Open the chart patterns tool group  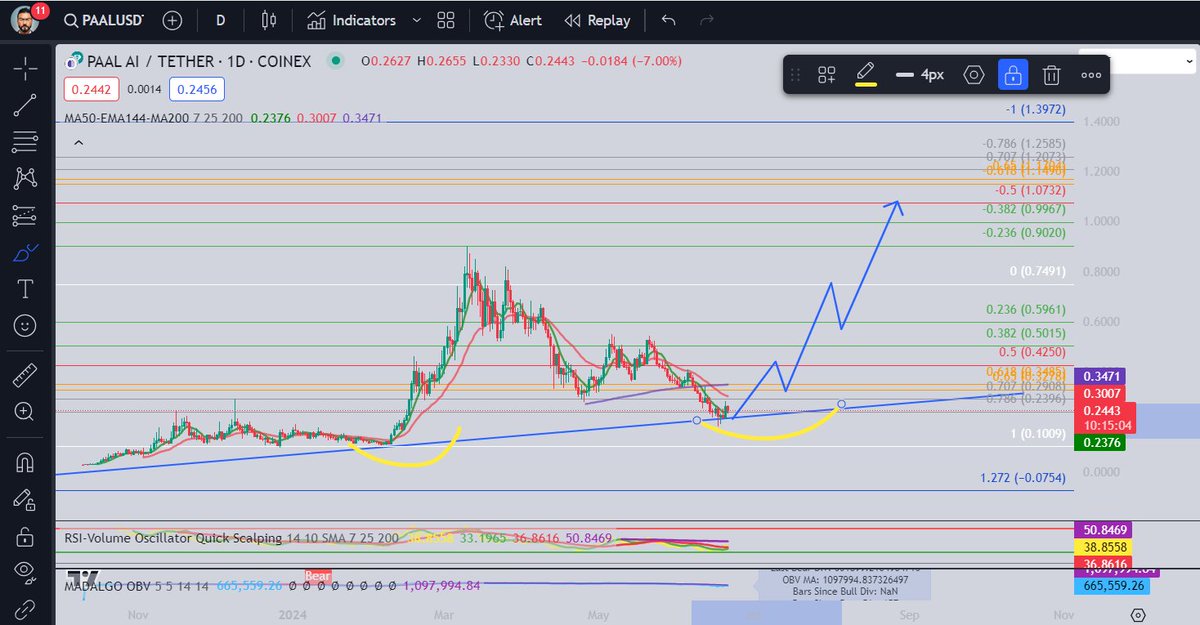coord(26,179)
